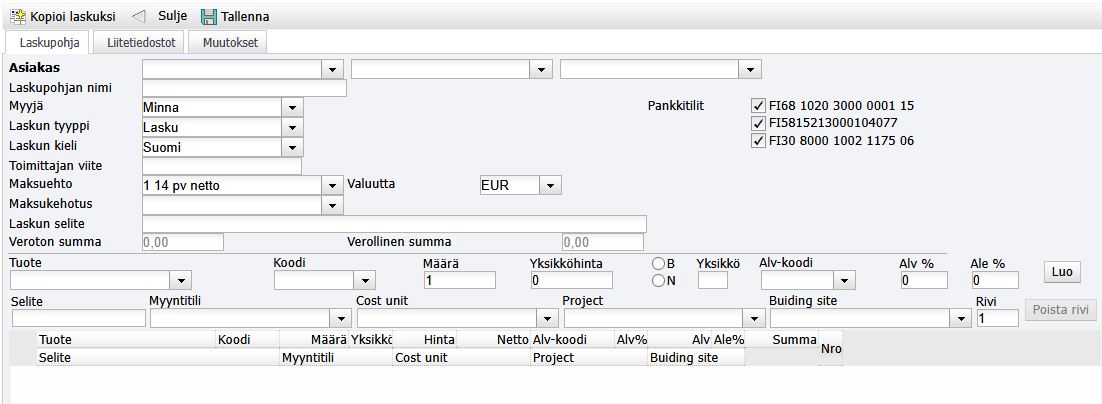Expand the third Asiakas dropdown
1102x404 pixels.
tap(750, 70)
